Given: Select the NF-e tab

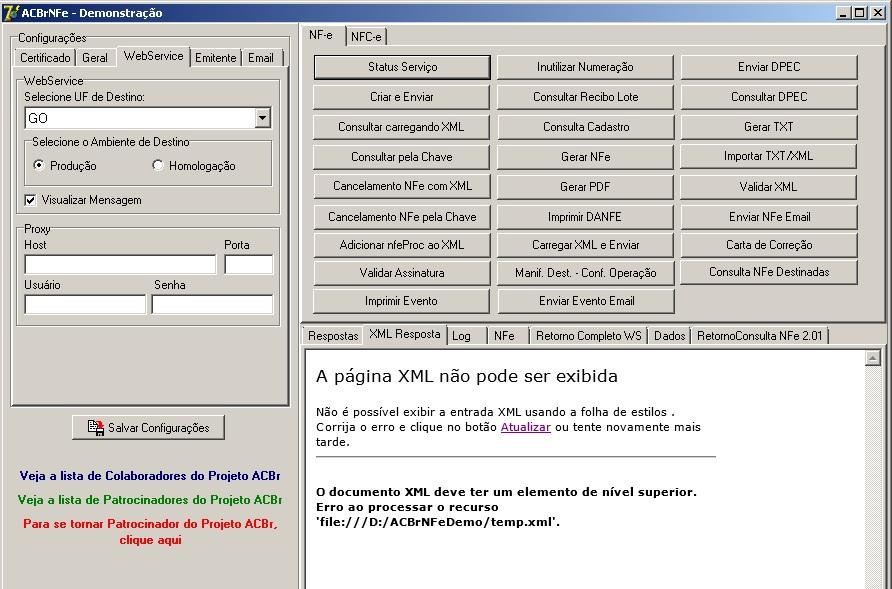Looking at the screenshot, I should [321, 35].
